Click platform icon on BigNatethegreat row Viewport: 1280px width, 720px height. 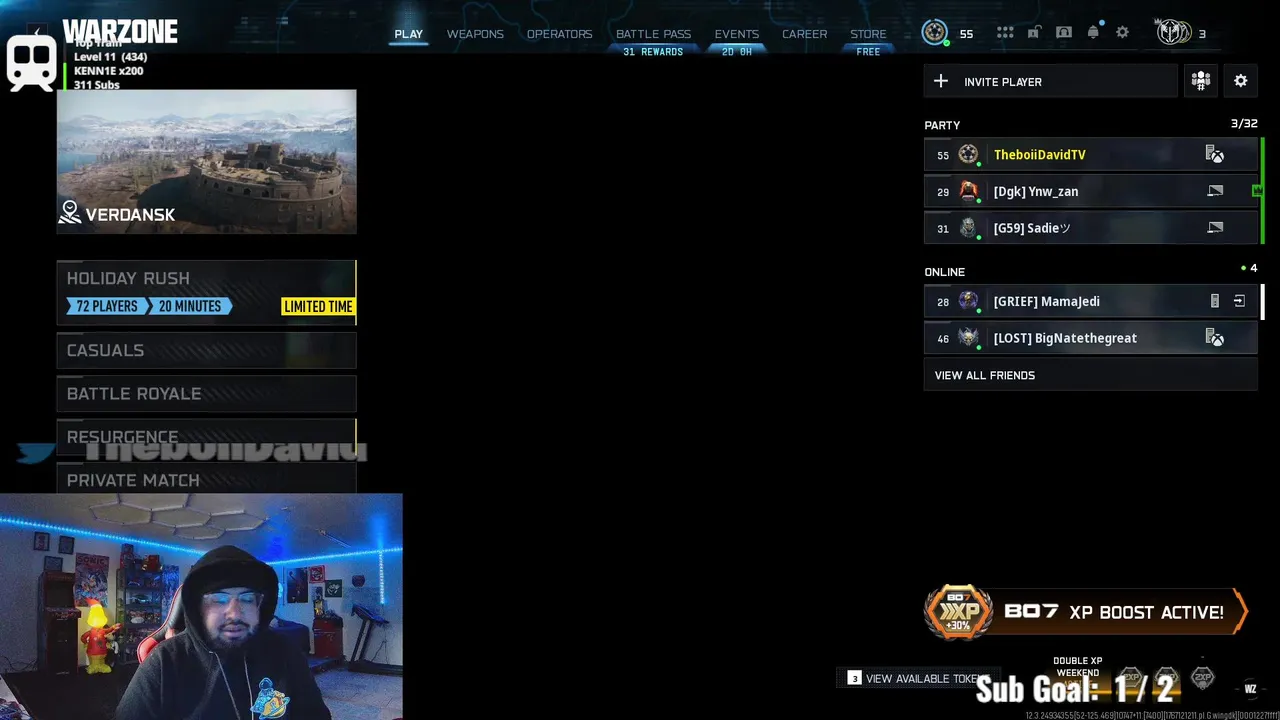(x=1215, y=338)
